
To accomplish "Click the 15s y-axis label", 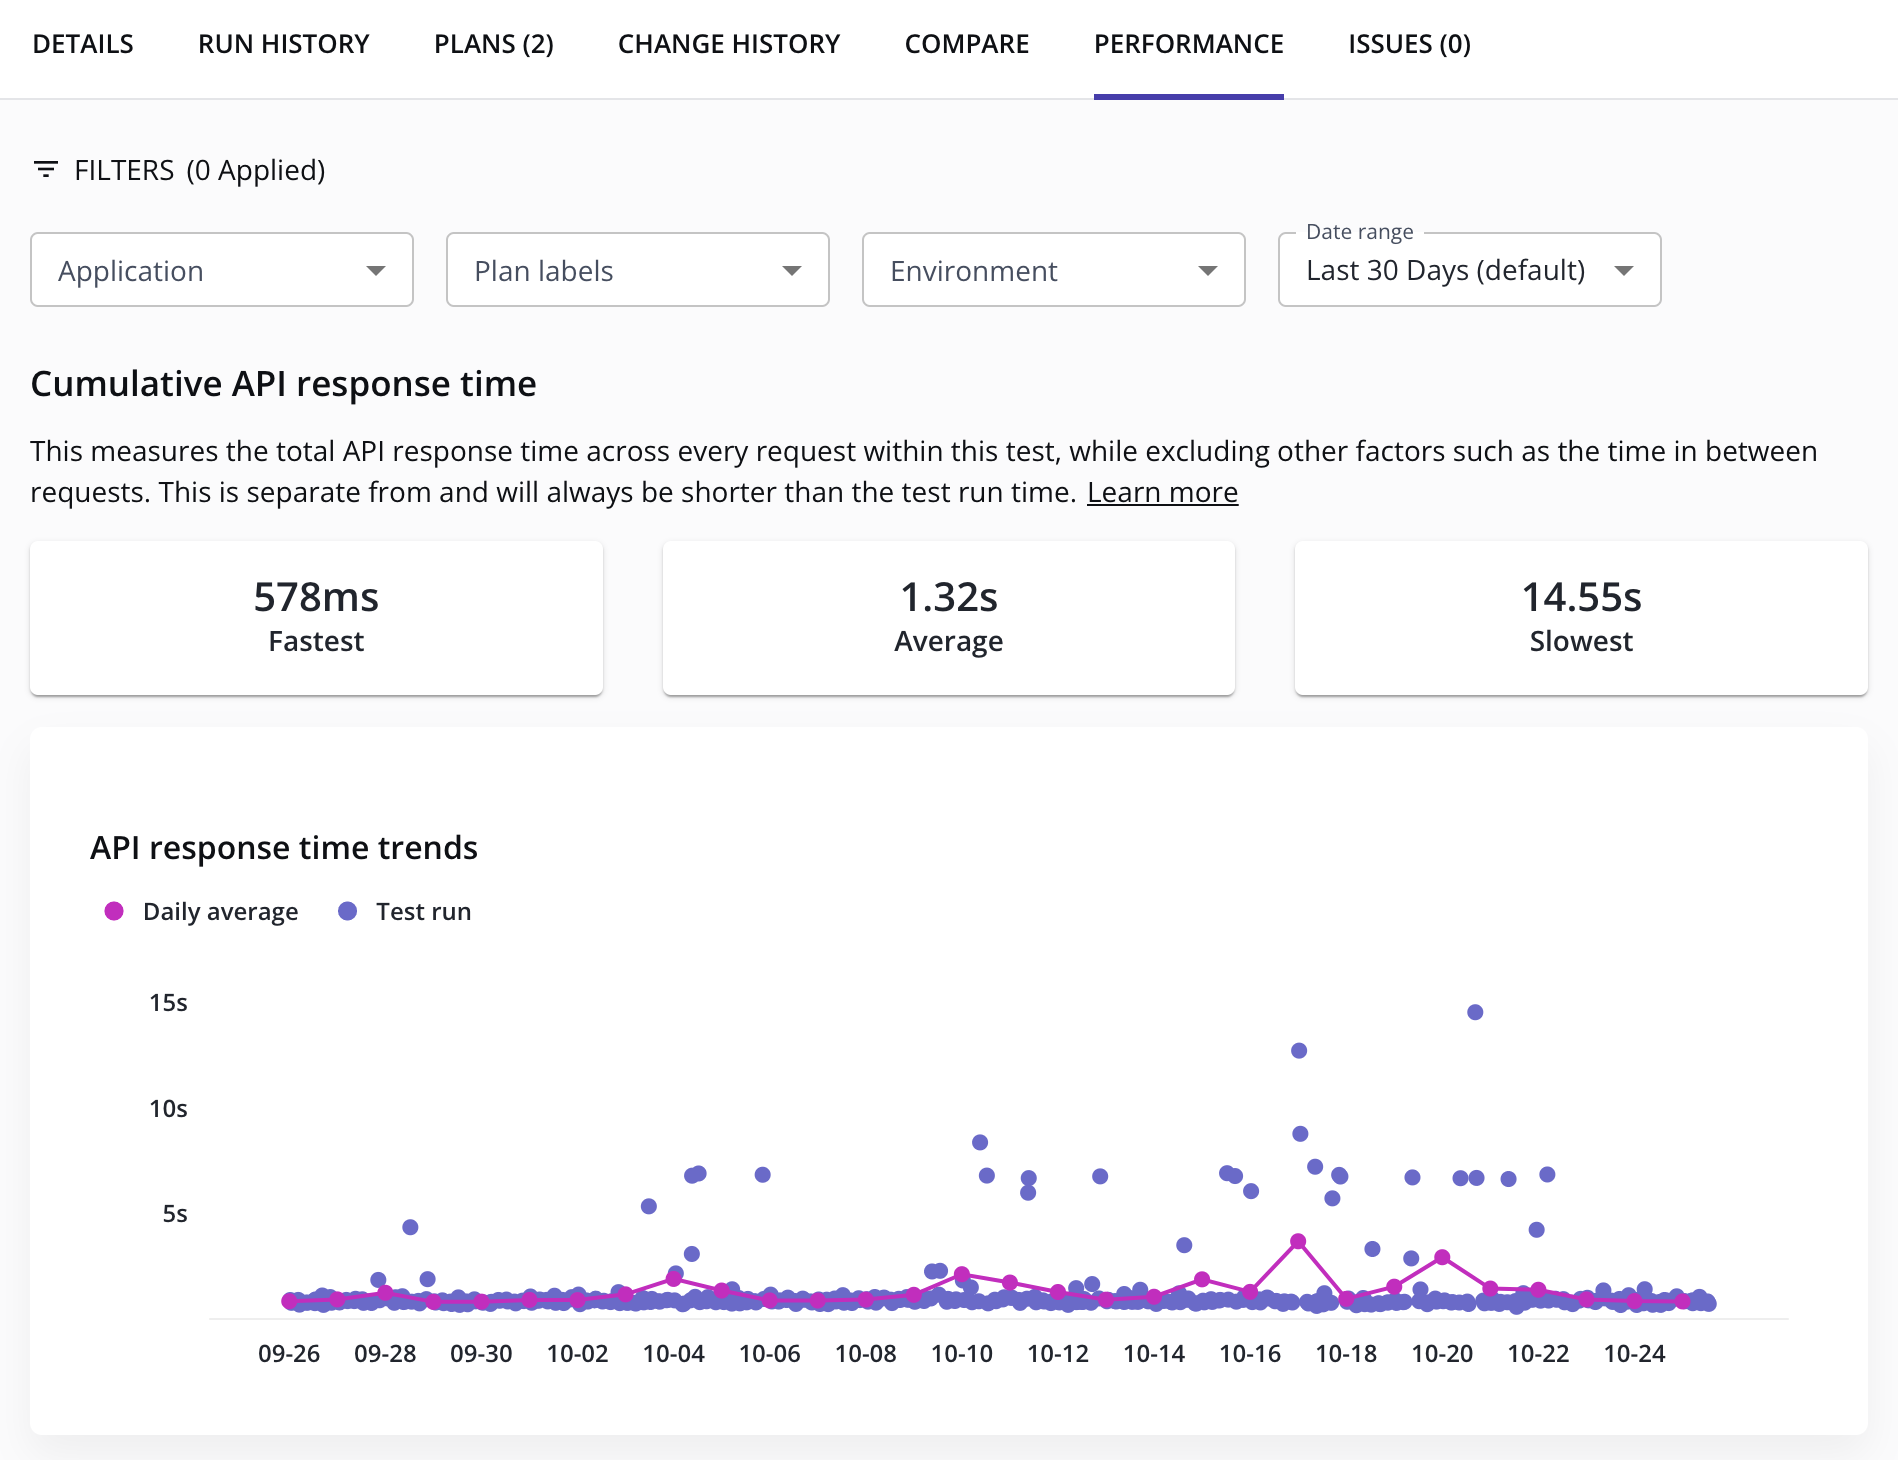I will (168, 1003).
